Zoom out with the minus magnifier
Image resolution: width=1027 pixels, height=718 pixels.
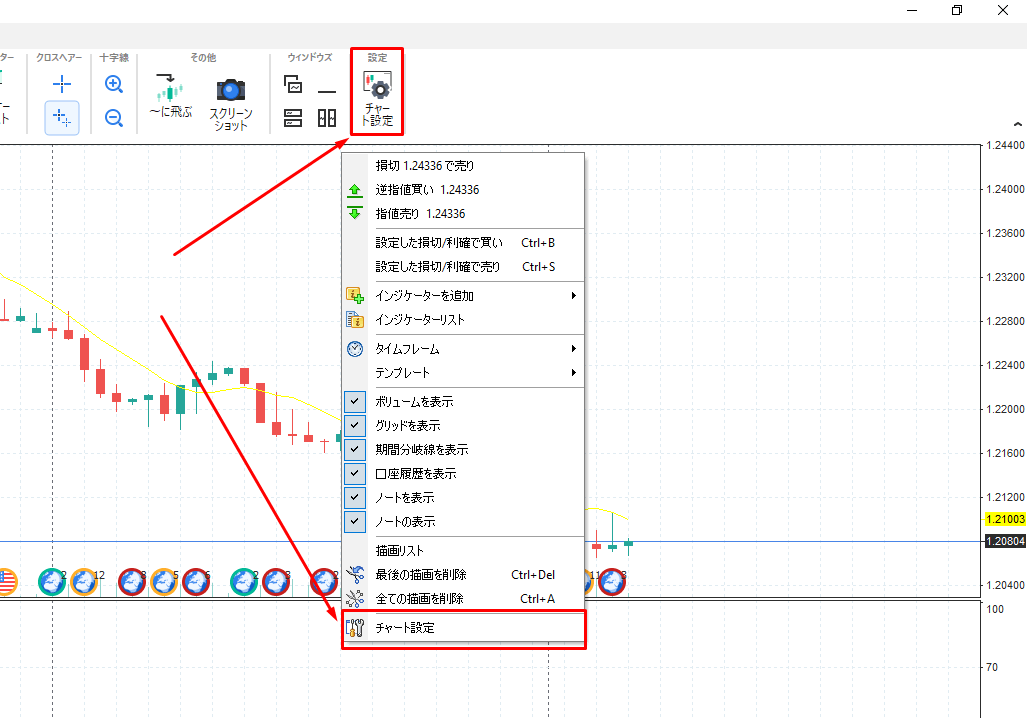point(114,118)
